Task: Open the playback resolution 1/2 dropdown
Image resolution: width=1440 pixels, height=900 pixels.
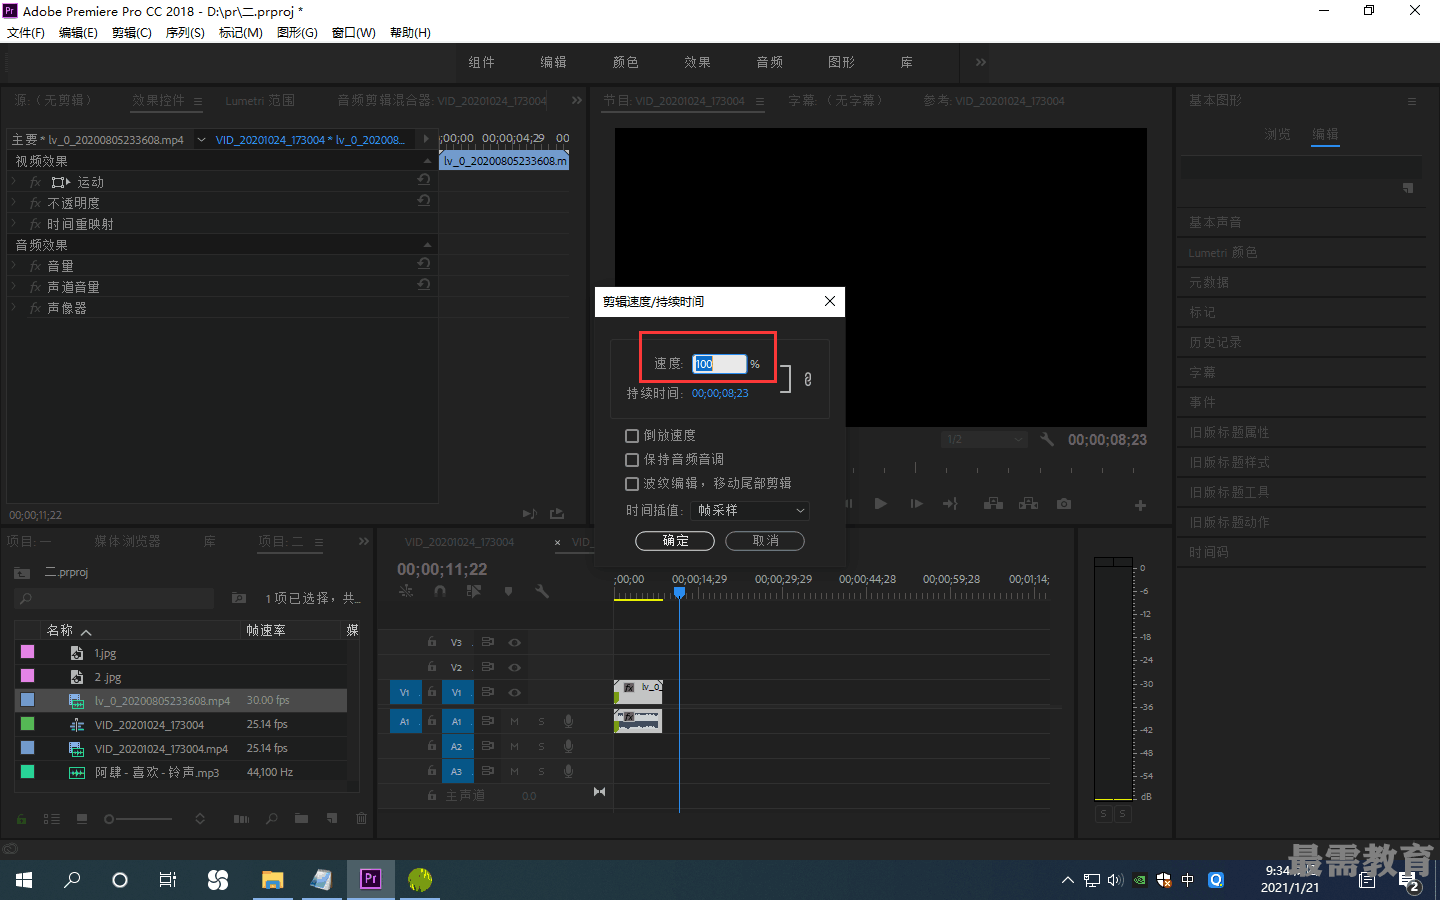Action: pyautogui.click(x=985, y=440)
